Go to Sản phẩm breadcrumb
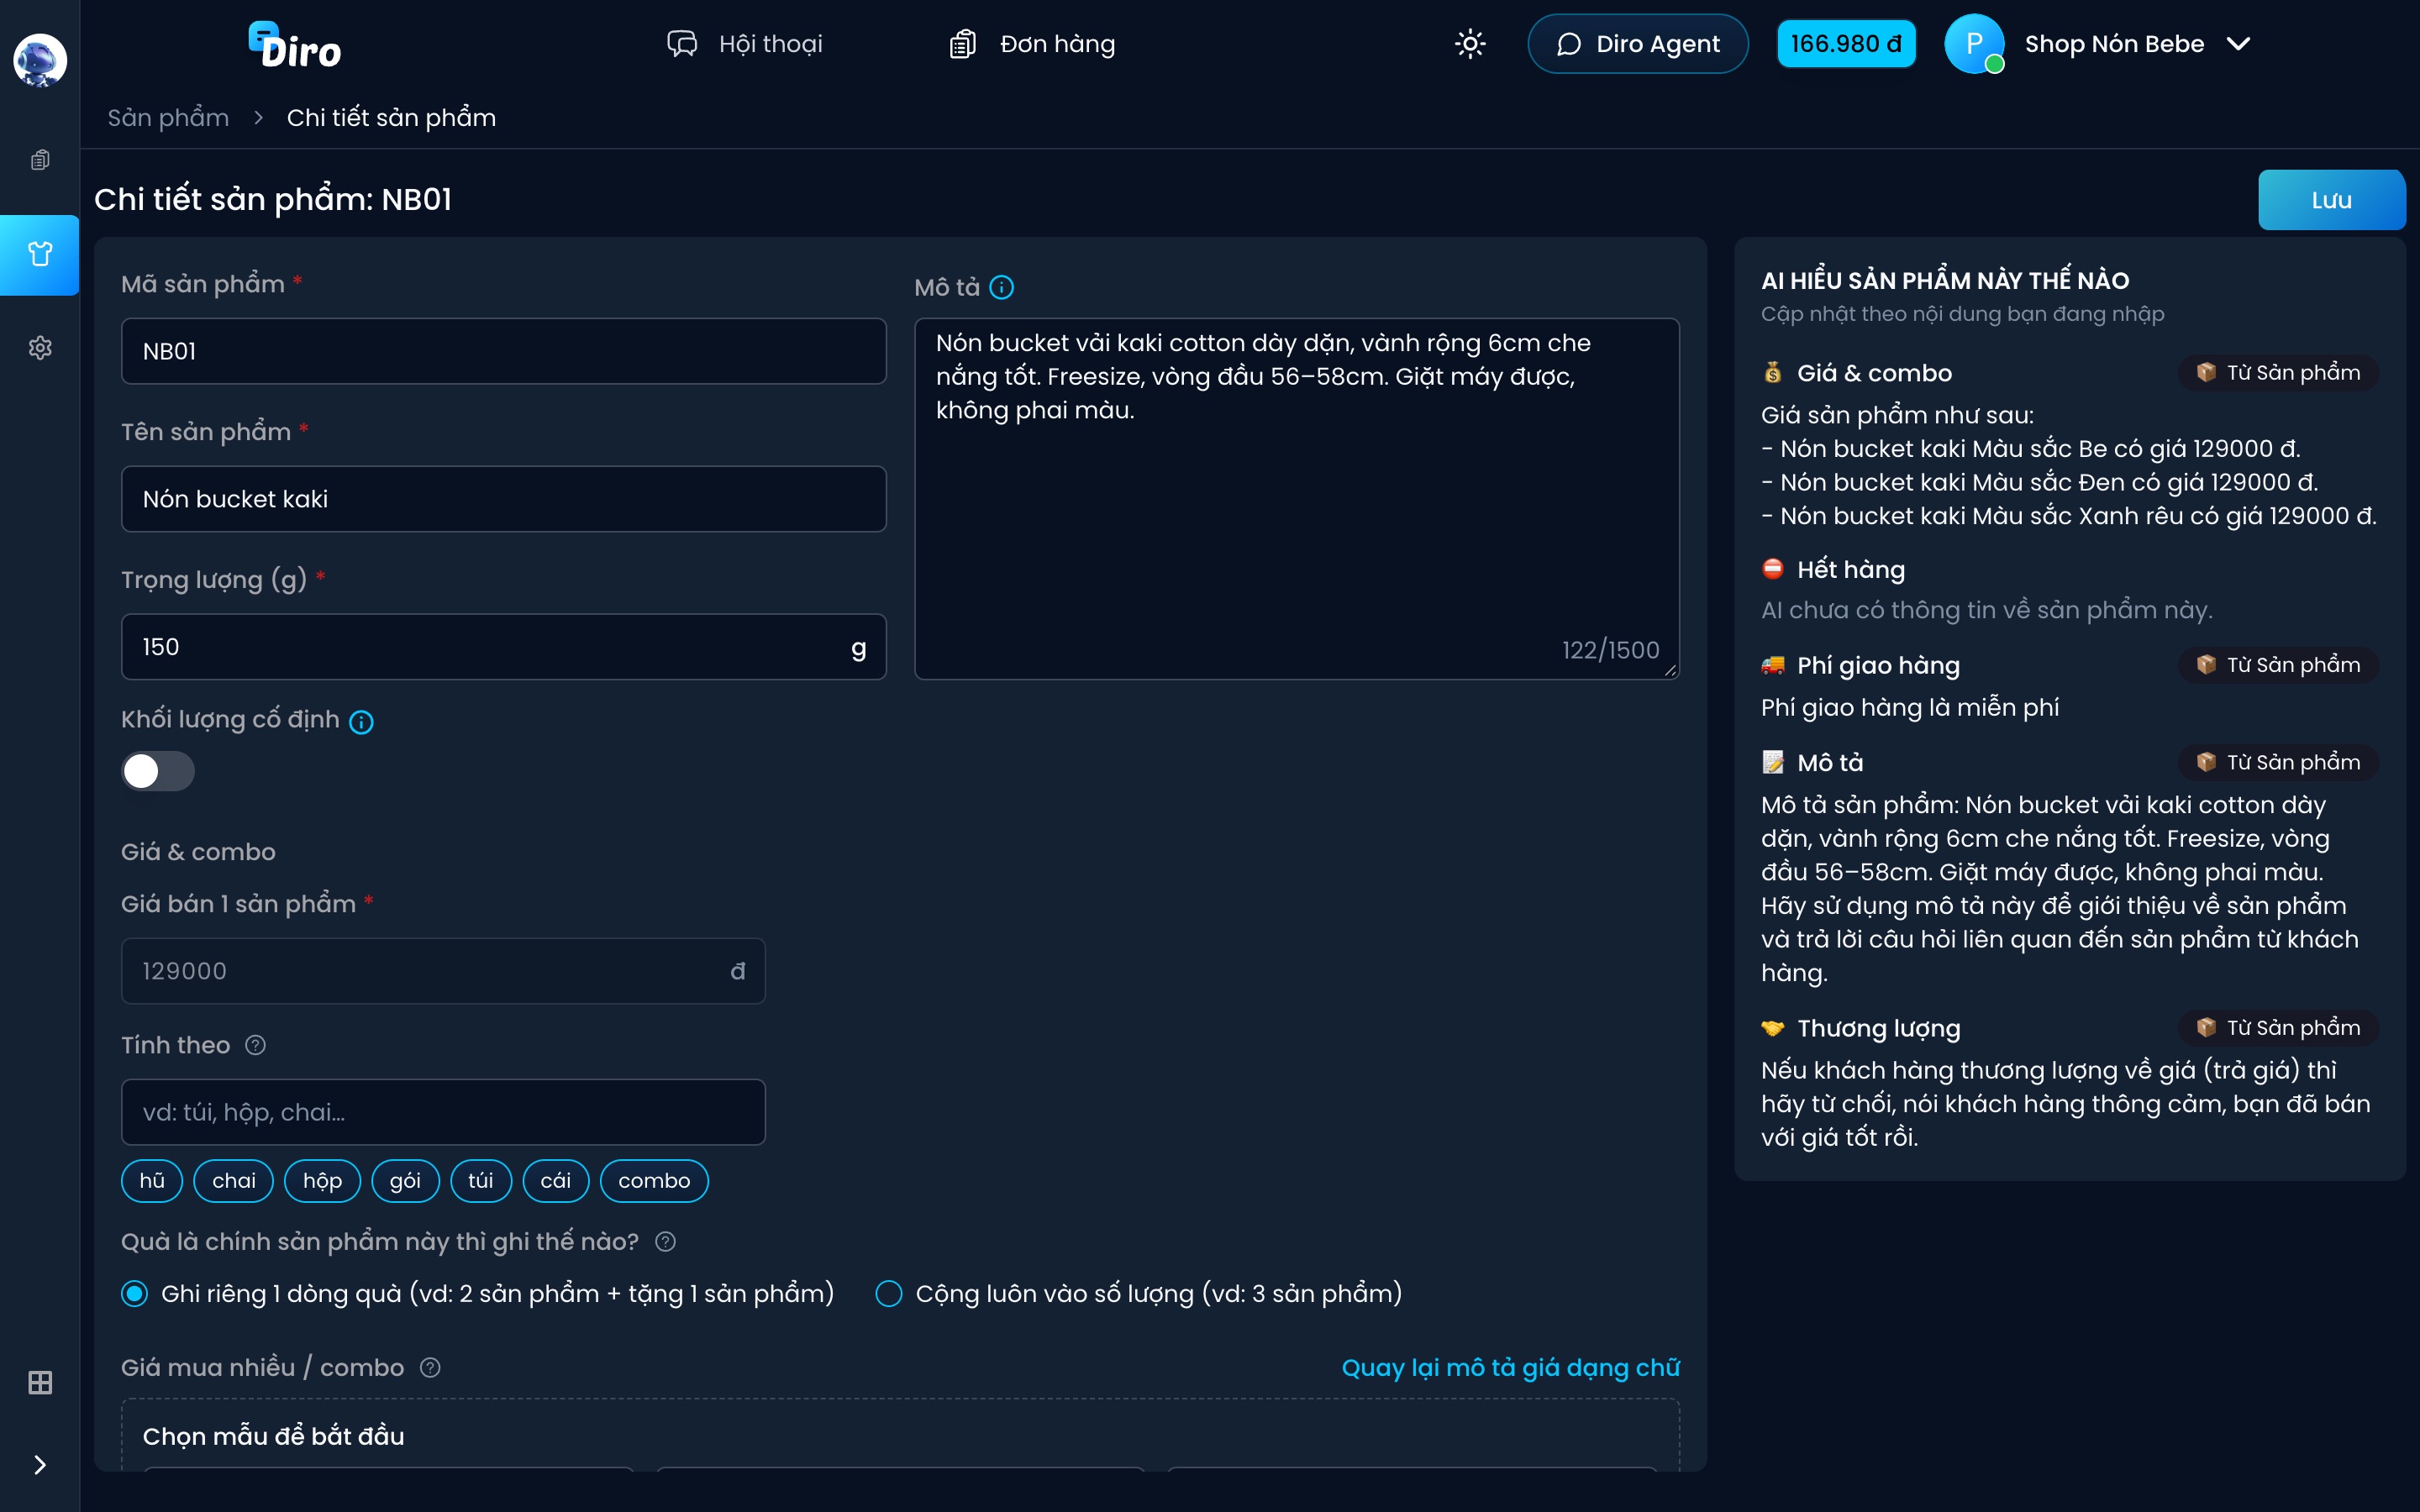 point(168,118)
